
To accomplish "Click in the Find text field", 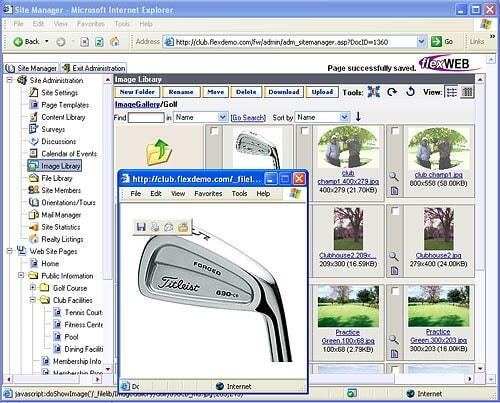I will 146,117.
